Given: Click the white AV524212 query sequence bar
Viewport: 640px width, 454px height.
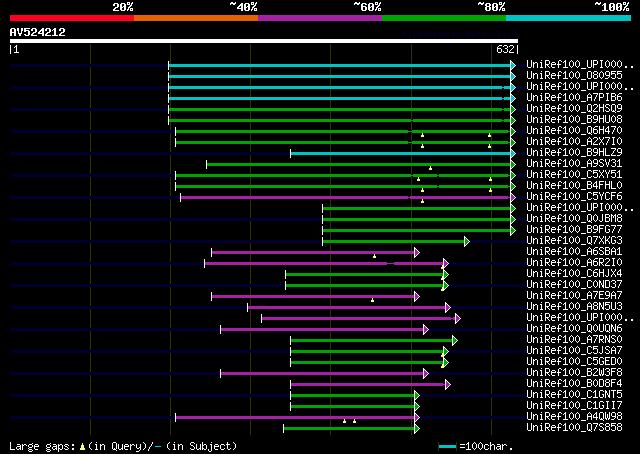Looking at the screenshot, I should click(264, 41).
